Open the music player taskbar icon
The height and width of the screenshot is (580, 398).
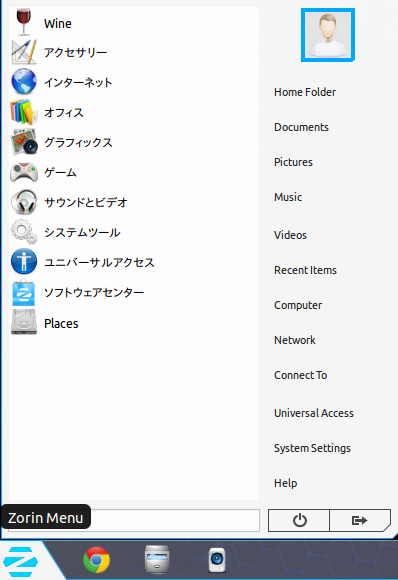tap(217, 560)
